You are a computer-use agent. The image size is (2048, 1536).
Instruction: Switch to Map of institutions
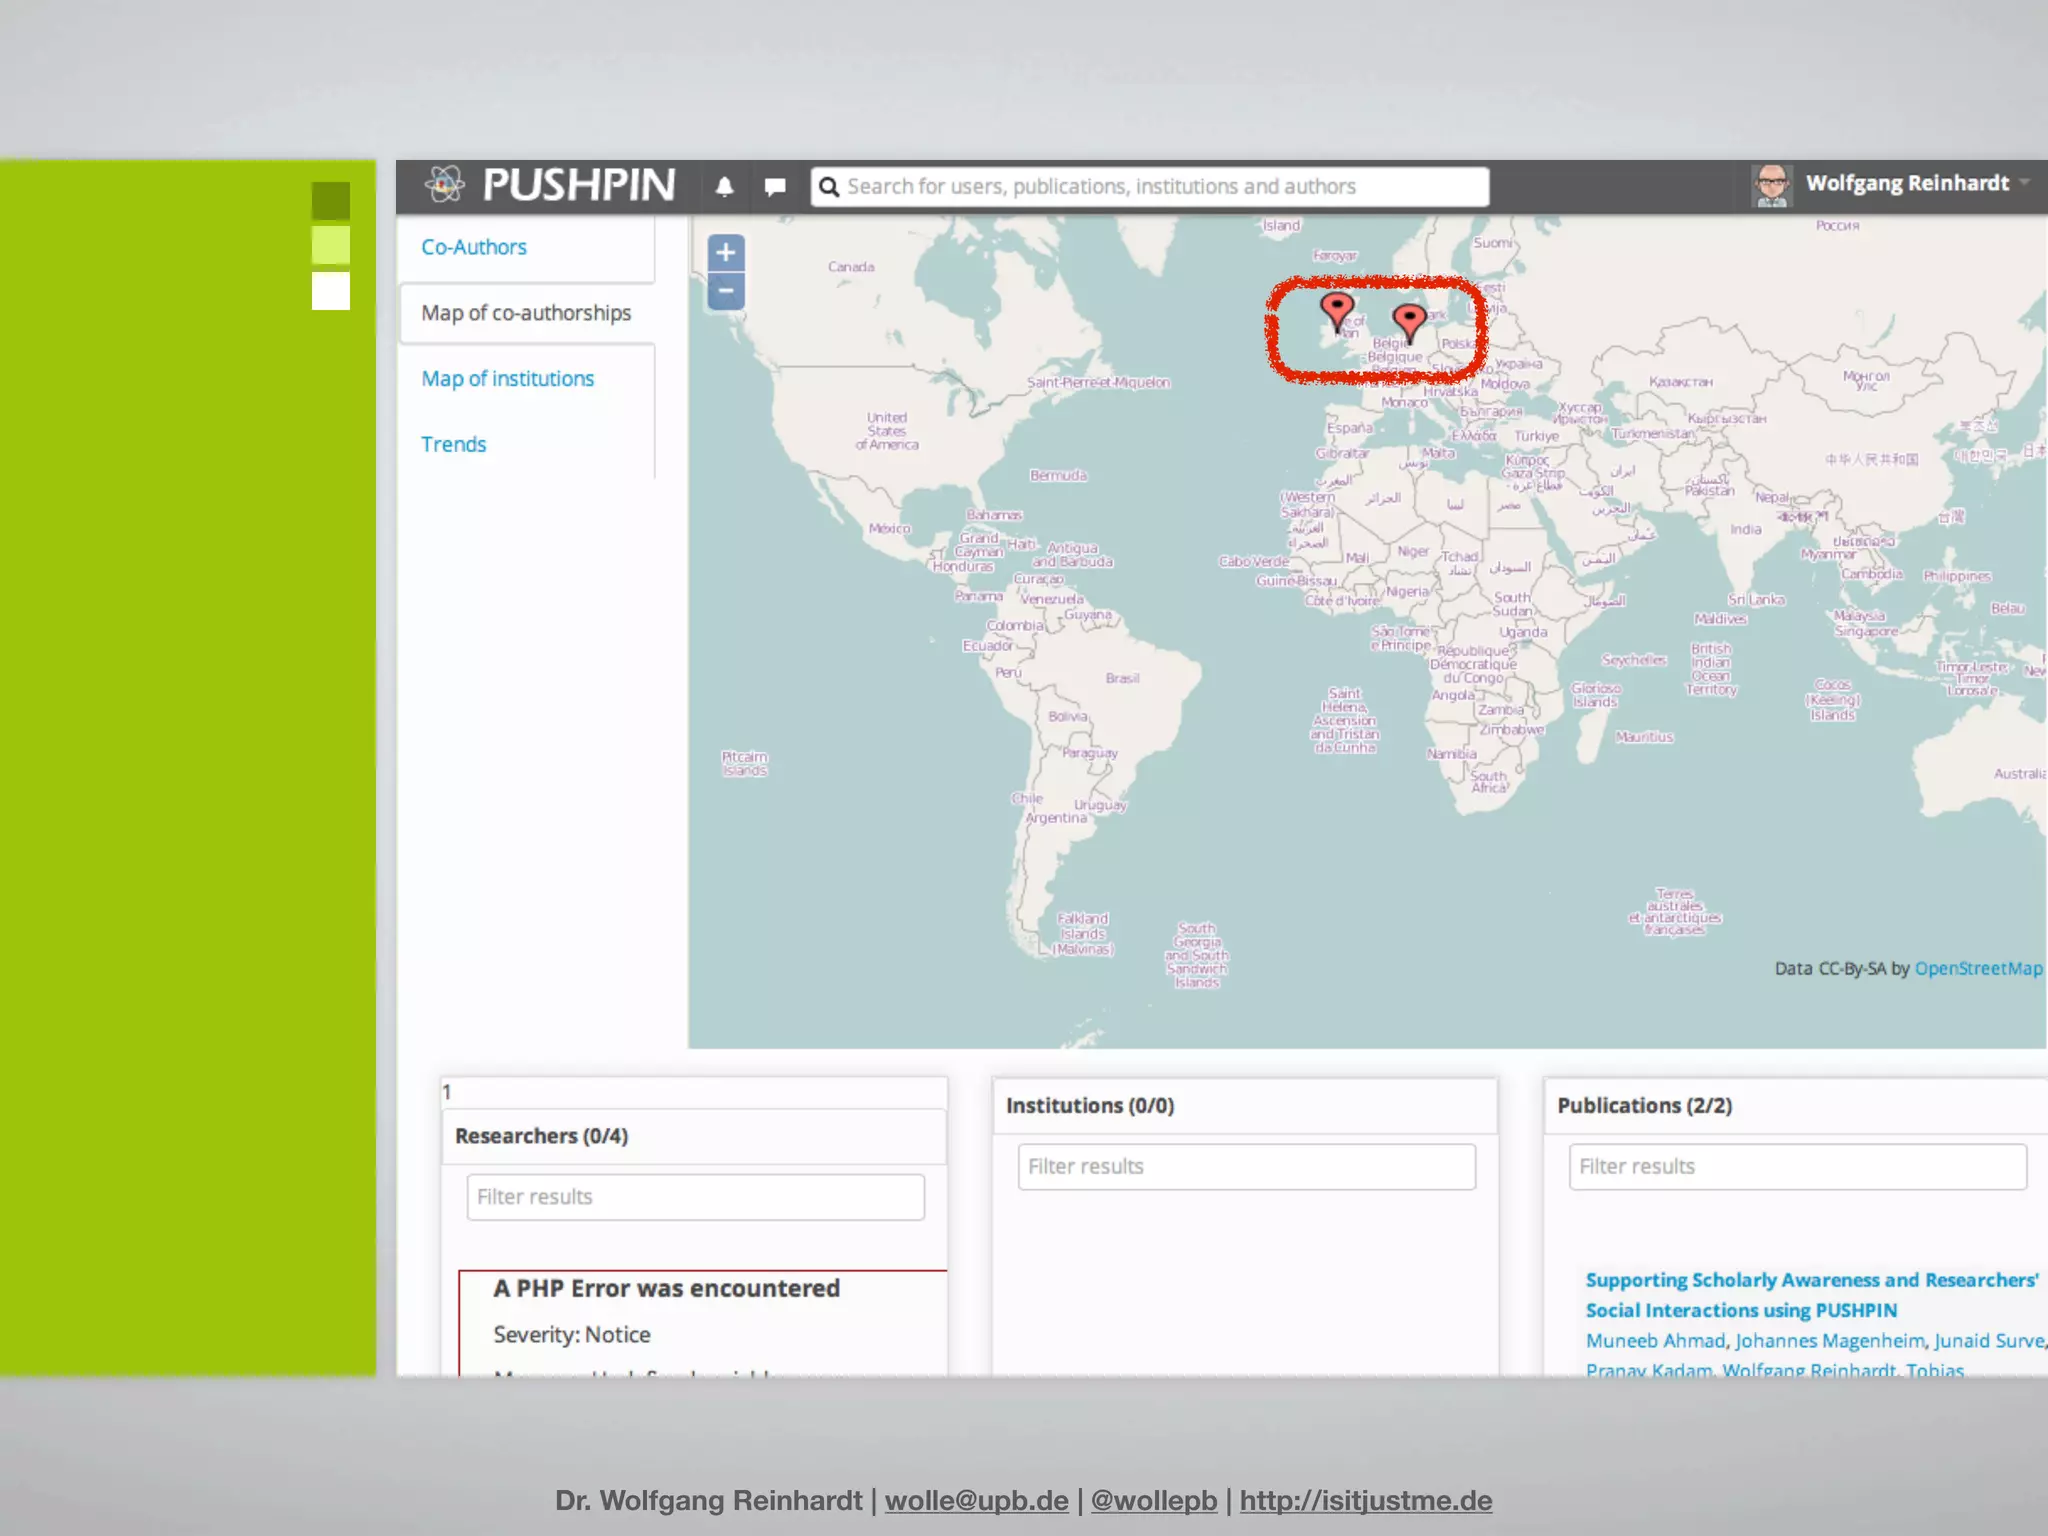point(507,379)
